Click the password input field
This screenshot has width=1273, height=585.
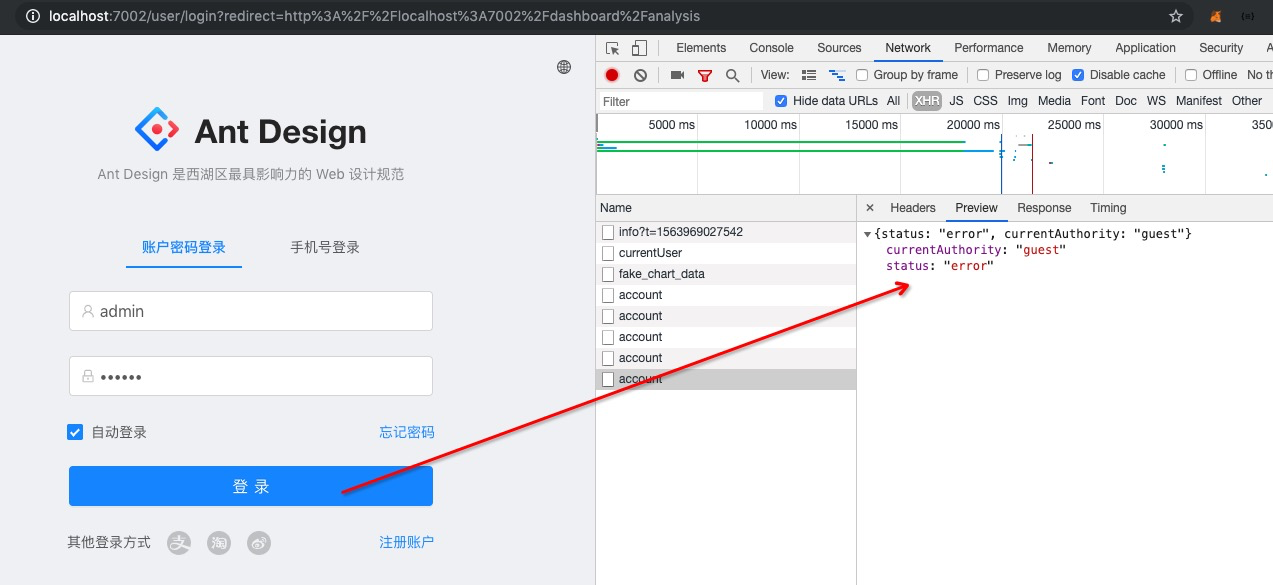pyautogui.click(x=251, y=376)
